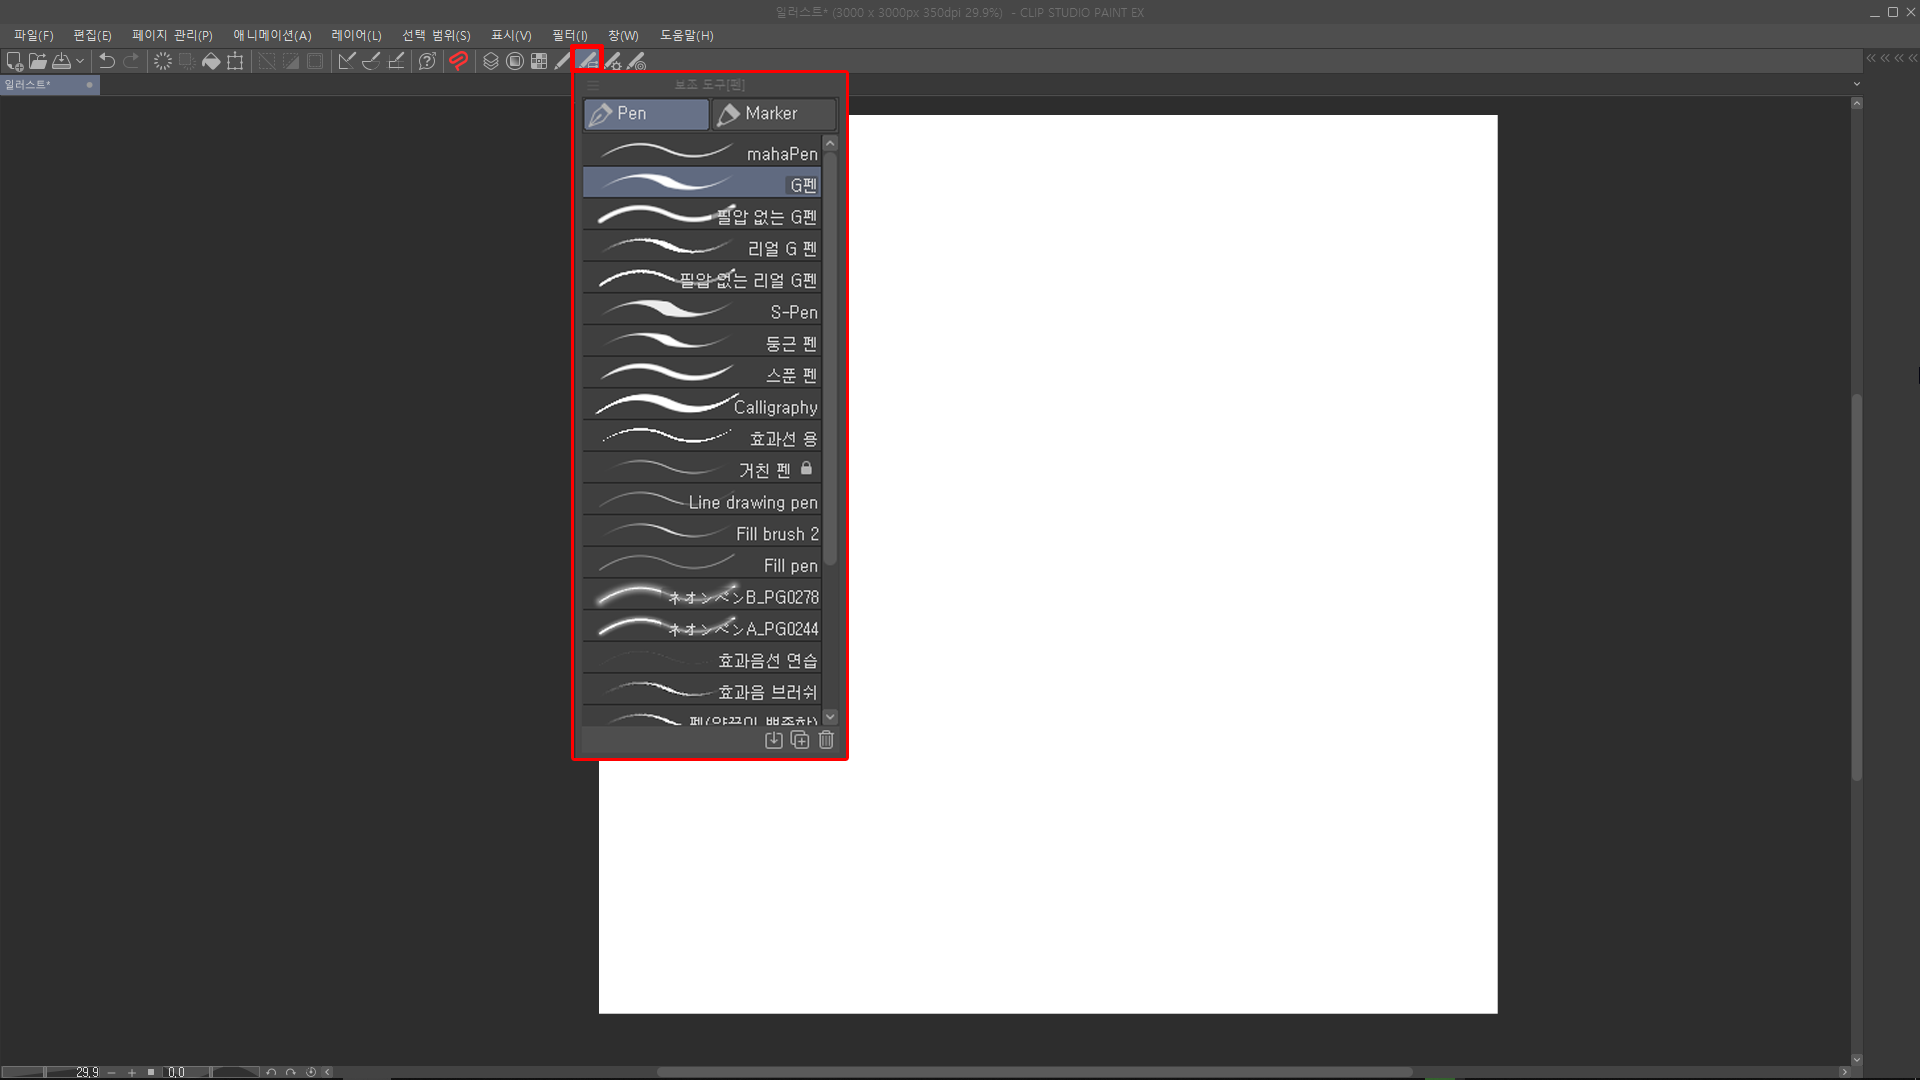
Task: Click the Help question mark icon
Action: coord(427,61)
